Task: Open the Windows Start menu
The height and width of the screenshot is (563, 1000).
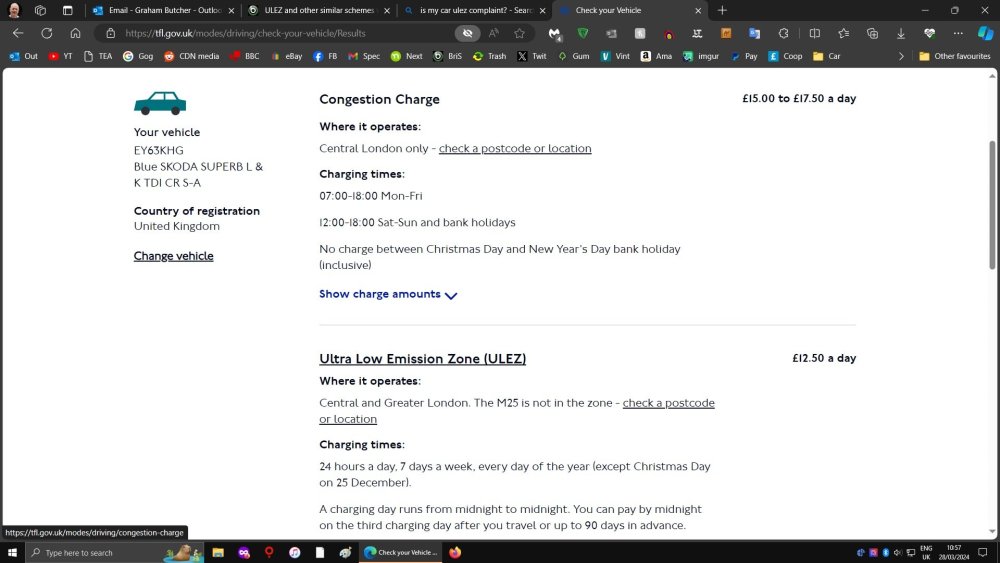Action: (12, 552)
